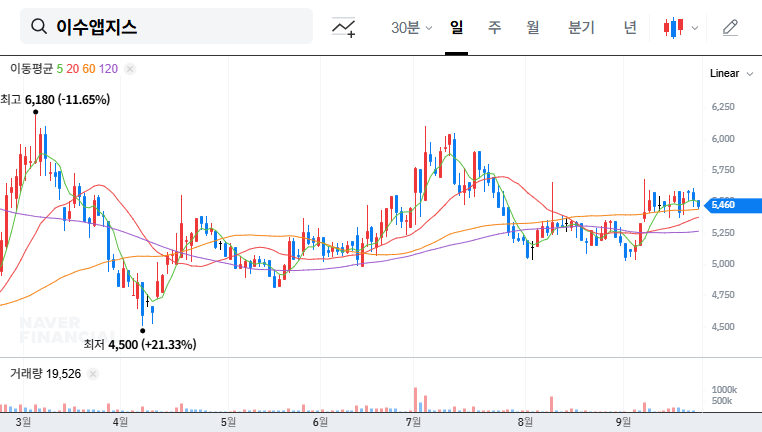The image size is (762, 432).
Task: Switch to the 년 yearly tab
Action: 630,28
